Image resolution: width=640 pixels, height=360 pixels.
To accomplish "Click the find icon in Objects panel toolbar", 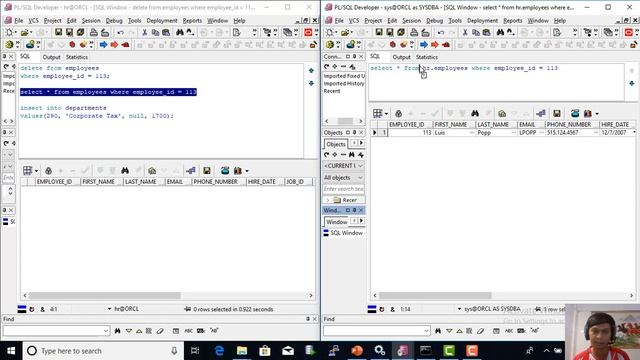I will 351,155.
